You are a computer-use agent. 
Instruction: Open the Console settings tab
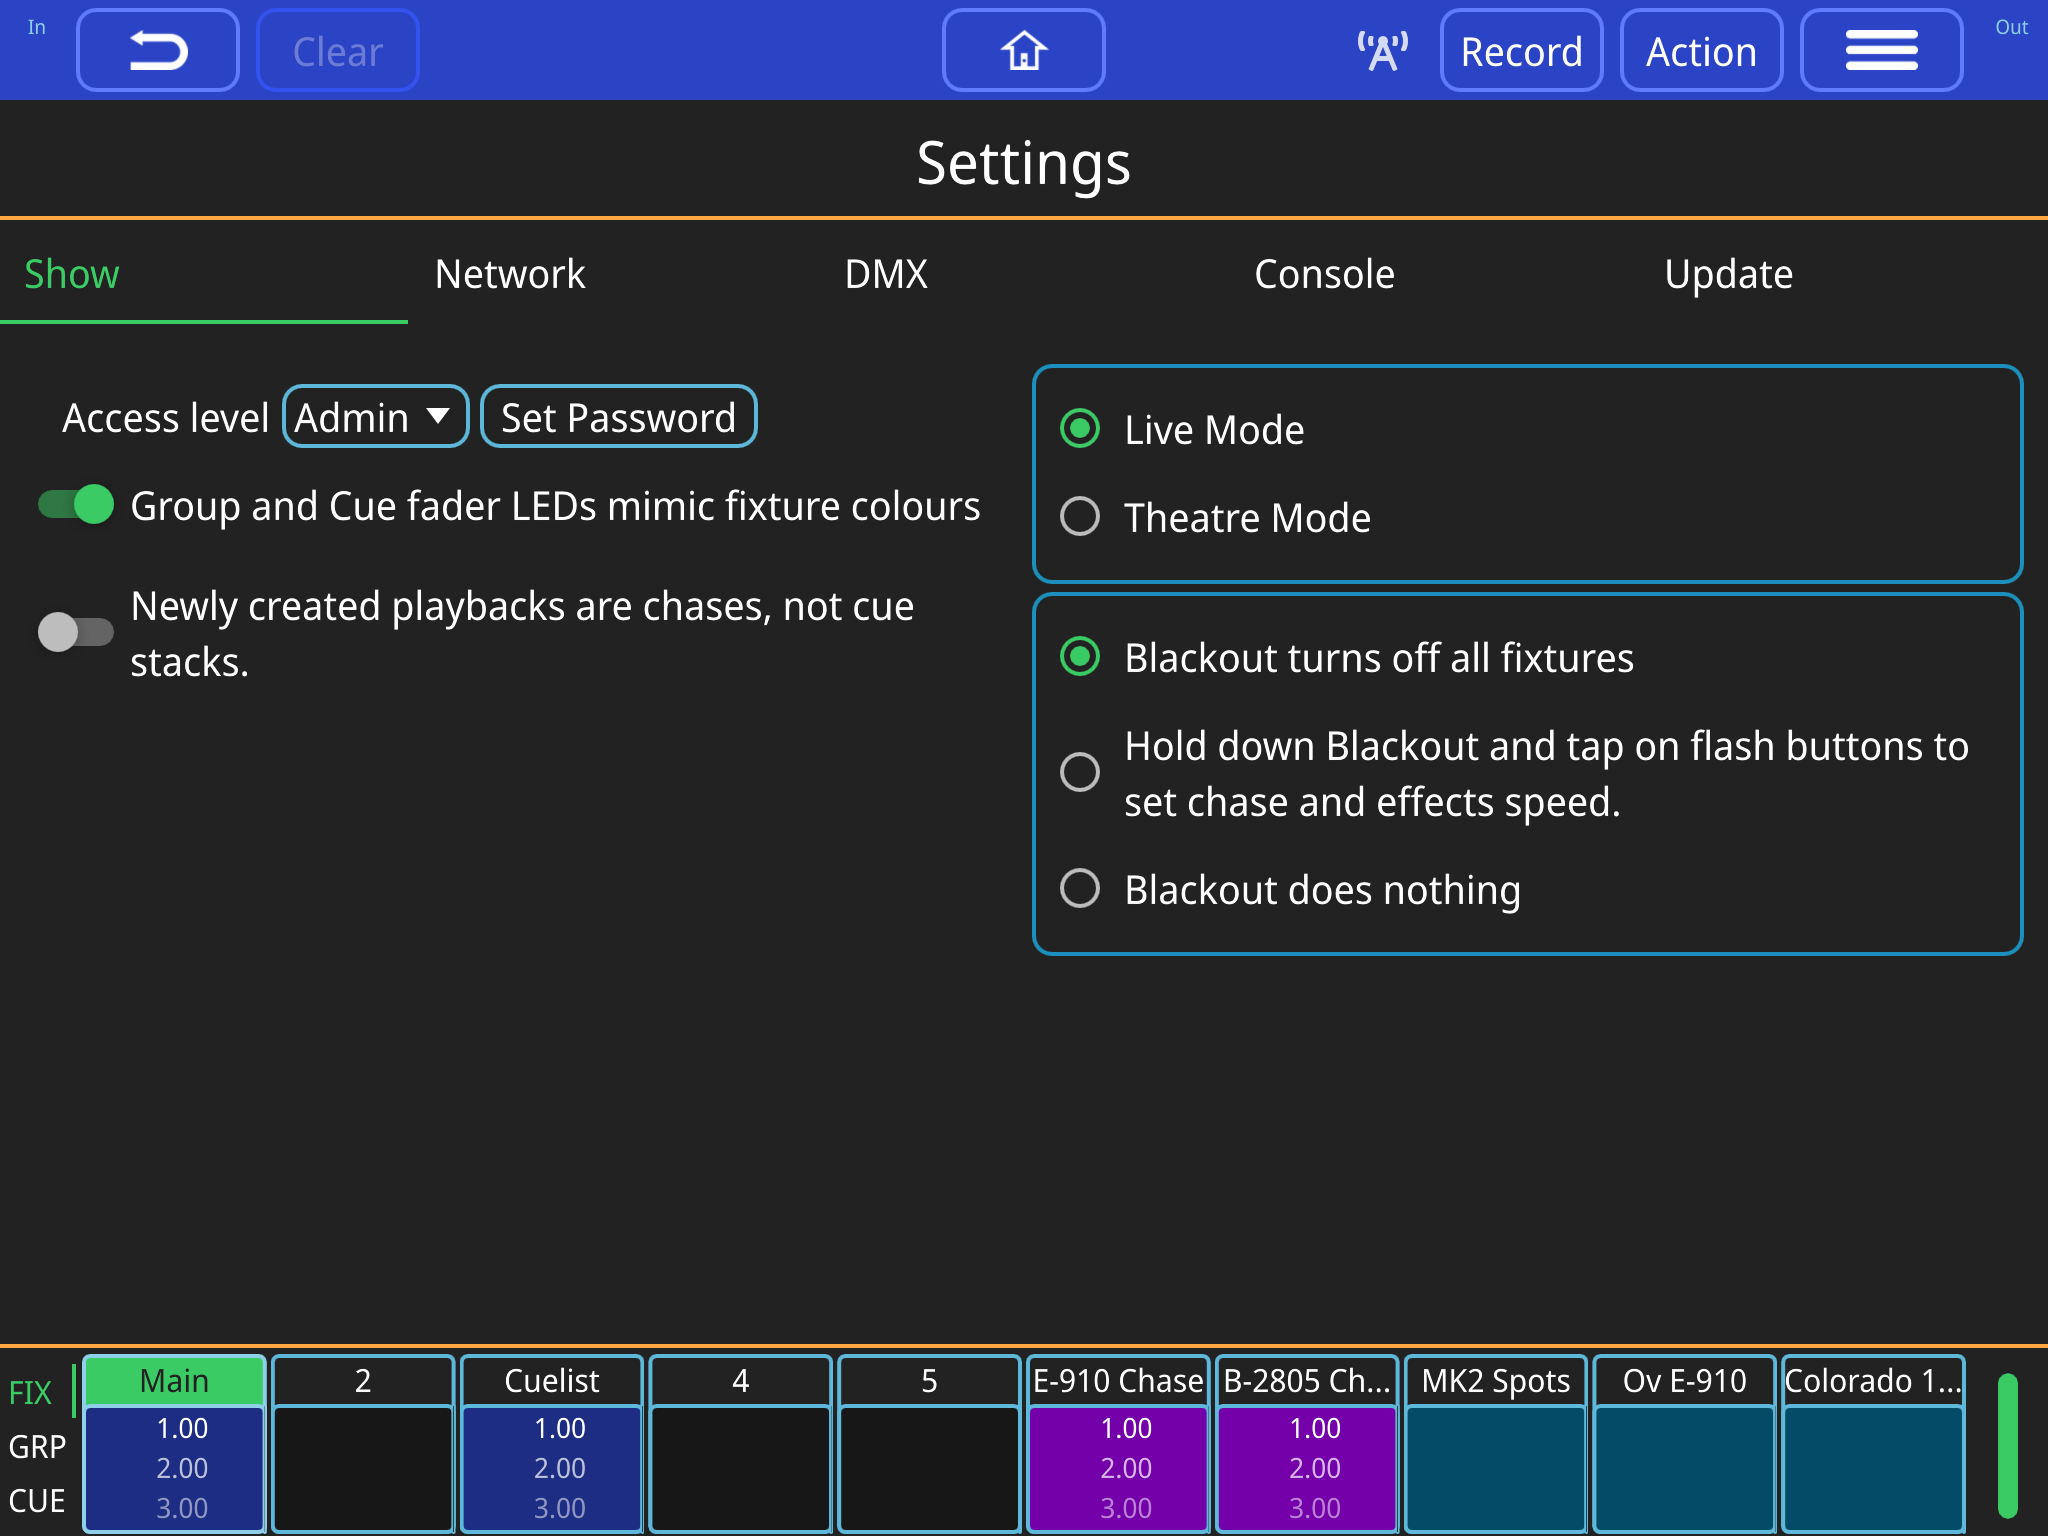coord(1324,274)
